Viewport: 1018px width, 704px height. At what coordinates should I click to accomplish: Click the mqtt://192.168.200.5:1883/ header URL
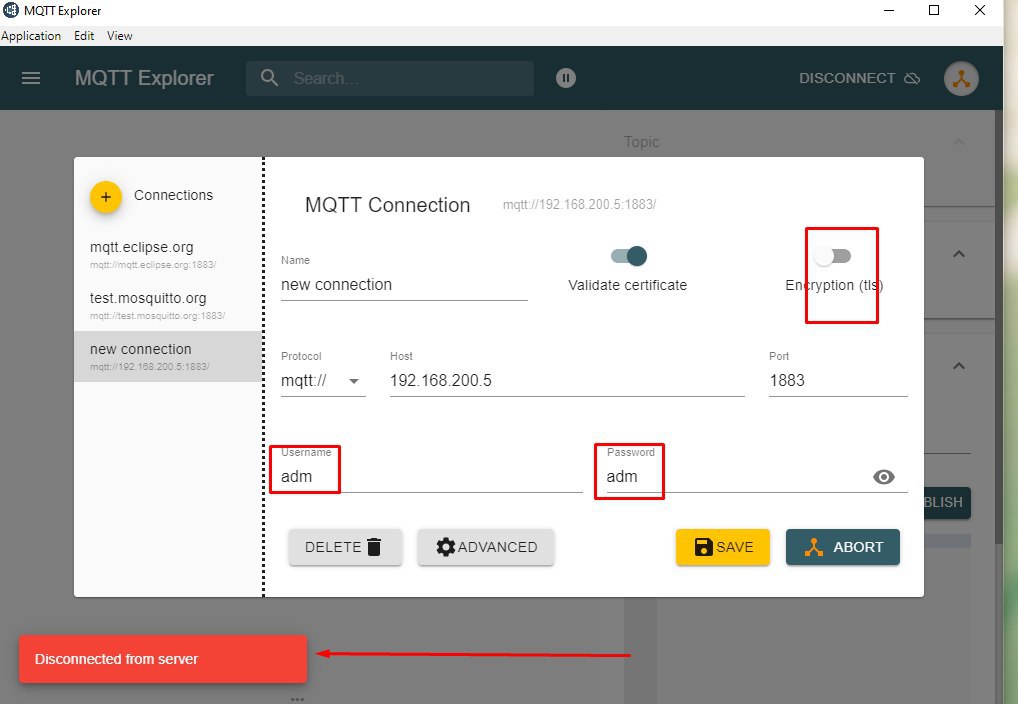579,205
